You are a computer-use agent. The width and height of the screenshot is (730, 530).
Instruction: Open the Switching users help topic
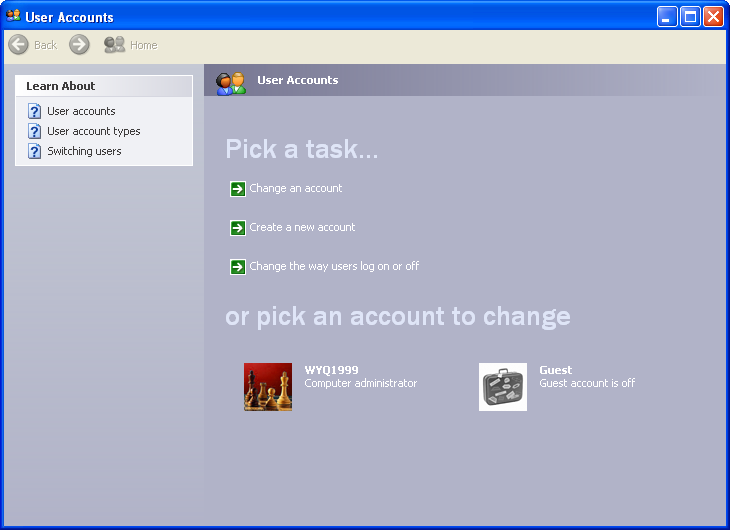[84, 151]
